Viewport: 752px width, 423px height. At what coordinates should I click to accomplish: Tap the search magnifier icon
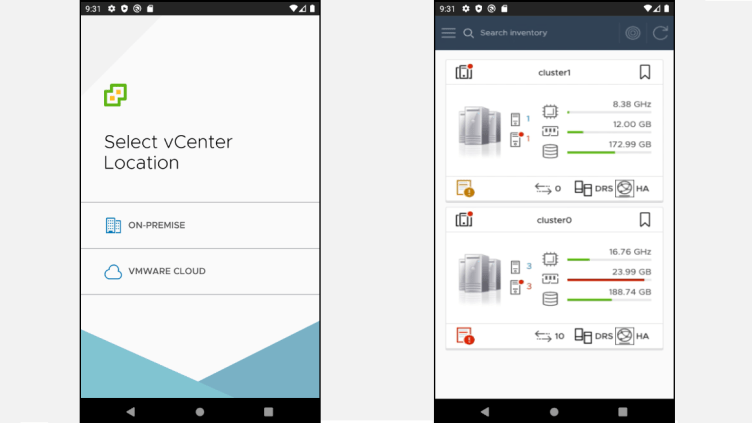[x=468, y=33]
